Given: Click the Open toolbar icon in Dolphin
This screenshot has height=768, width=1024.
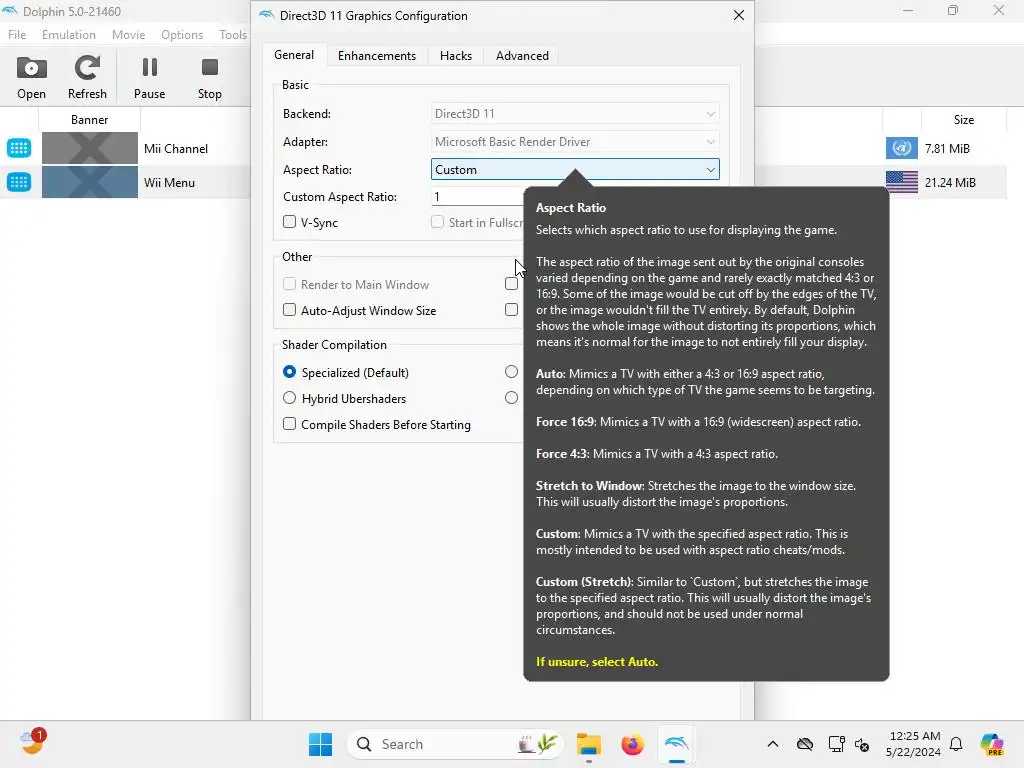Looking at the screenshot, I should coord(31,78).
